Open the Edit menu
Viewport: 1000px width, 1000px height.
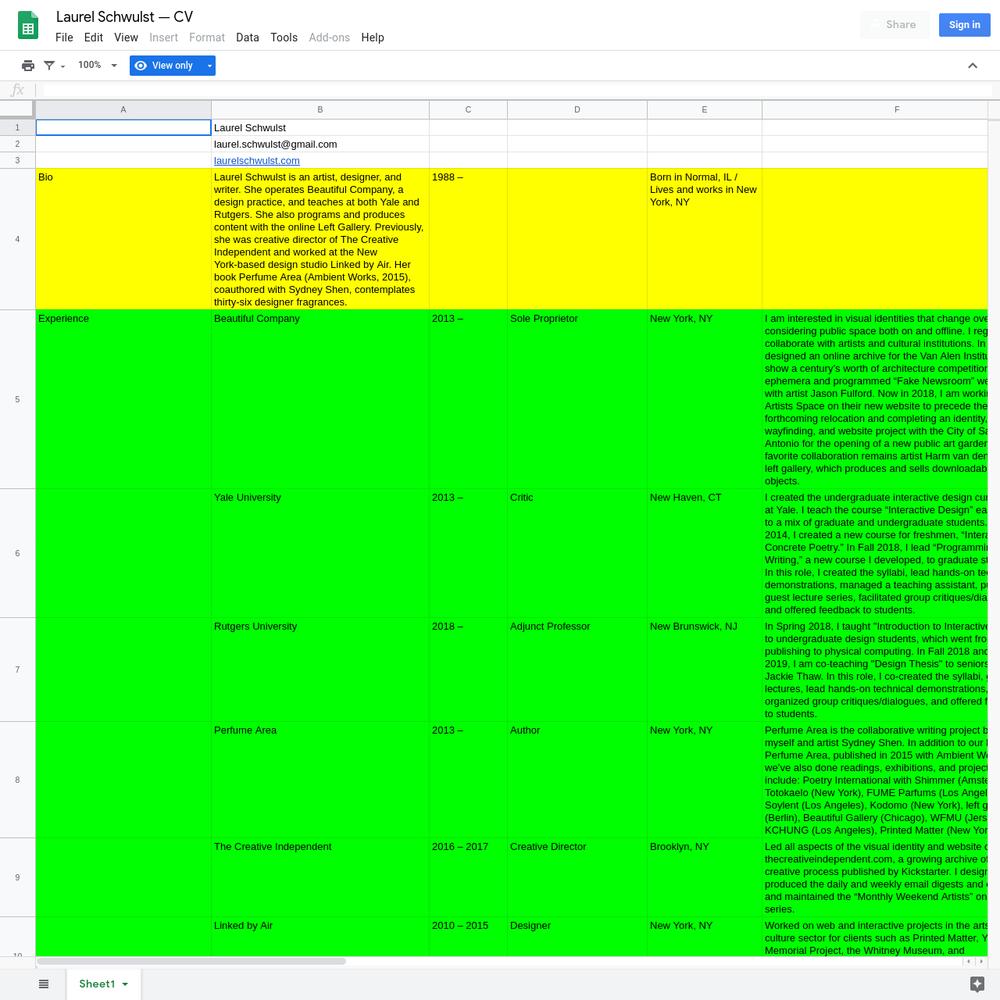pos(93,38)
